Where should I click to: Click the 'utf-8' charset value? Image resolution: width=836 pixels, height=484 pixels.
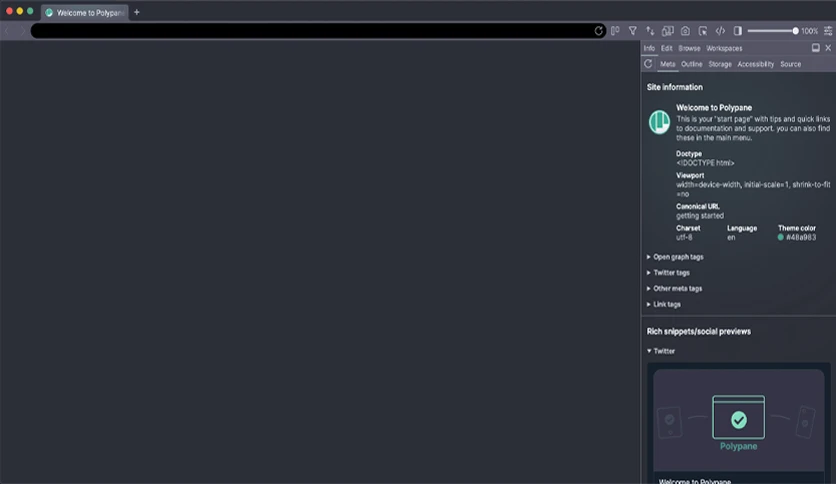pos(684,237)
